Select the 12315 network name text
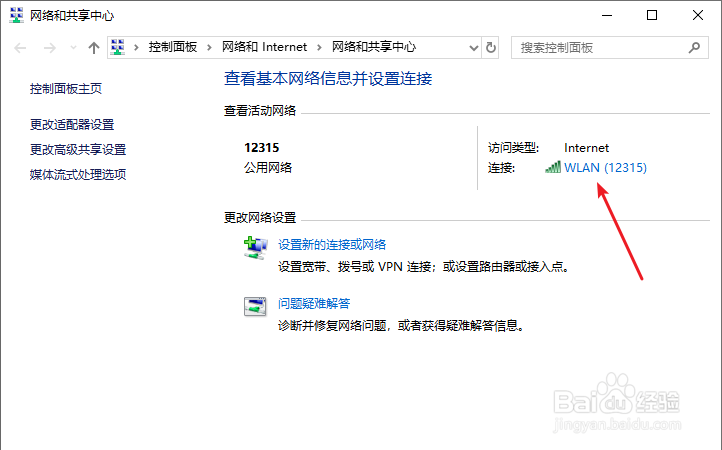 point(262,148)
